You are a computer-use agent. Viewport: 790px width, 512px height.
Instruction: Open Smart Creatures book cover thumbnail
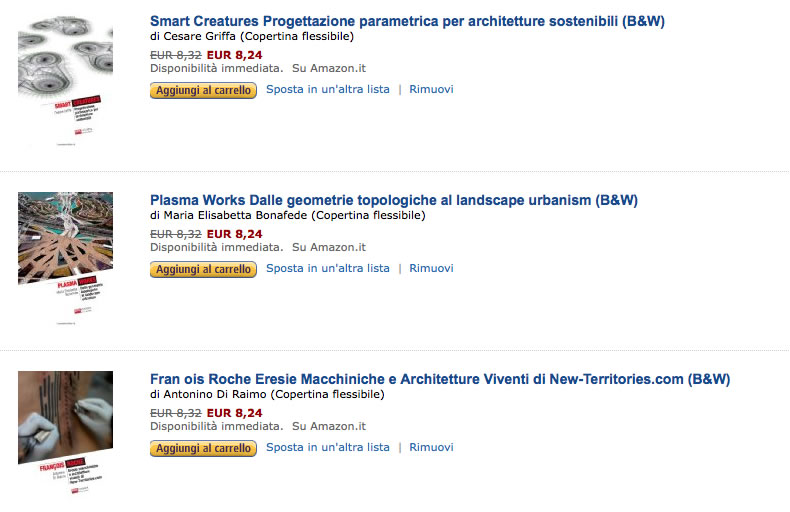pyautogui.click(x=65, y=80)
